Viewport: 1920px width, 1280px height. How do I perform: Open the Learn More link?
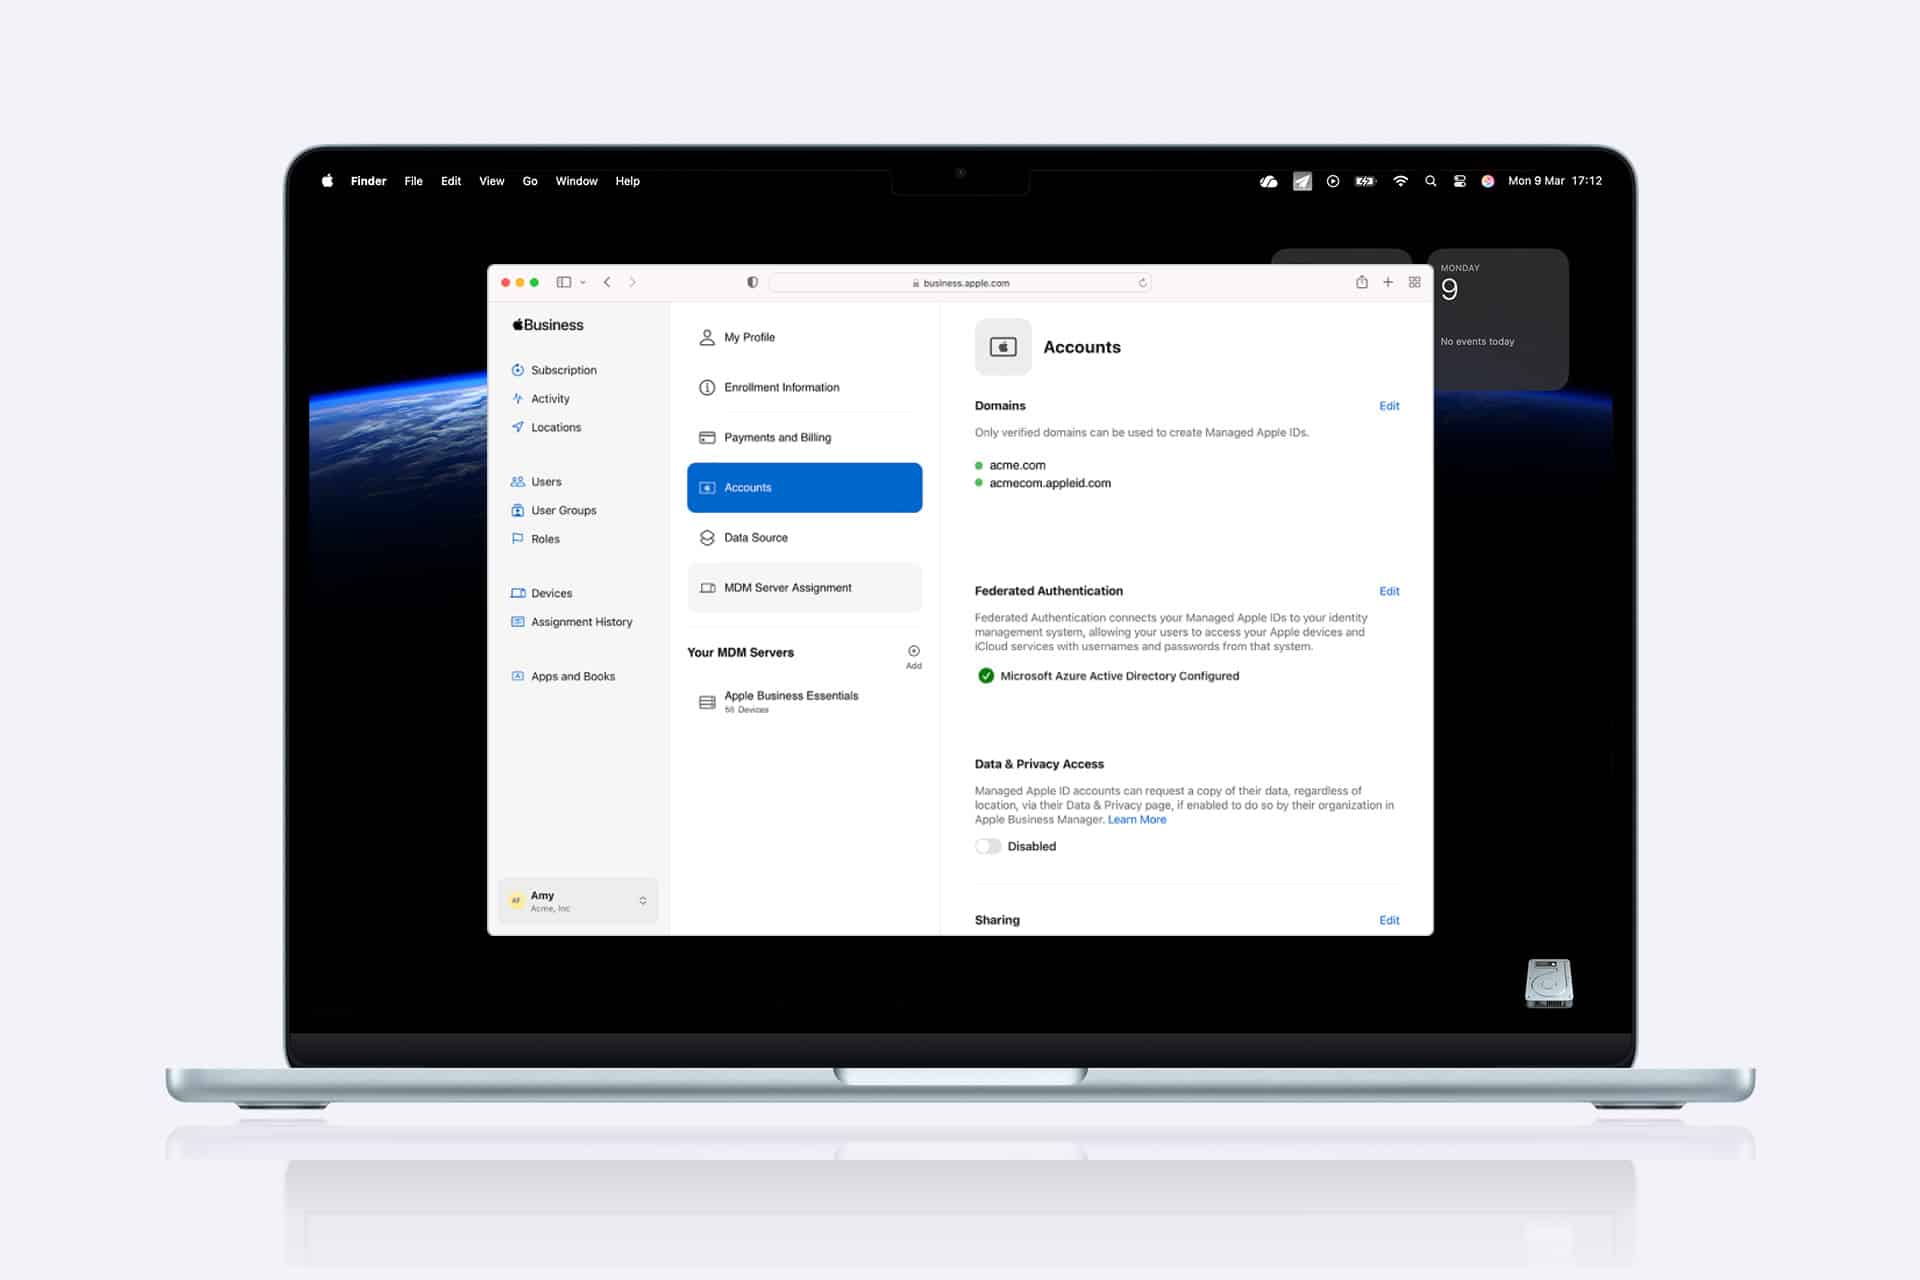[x=1137, y=819]
